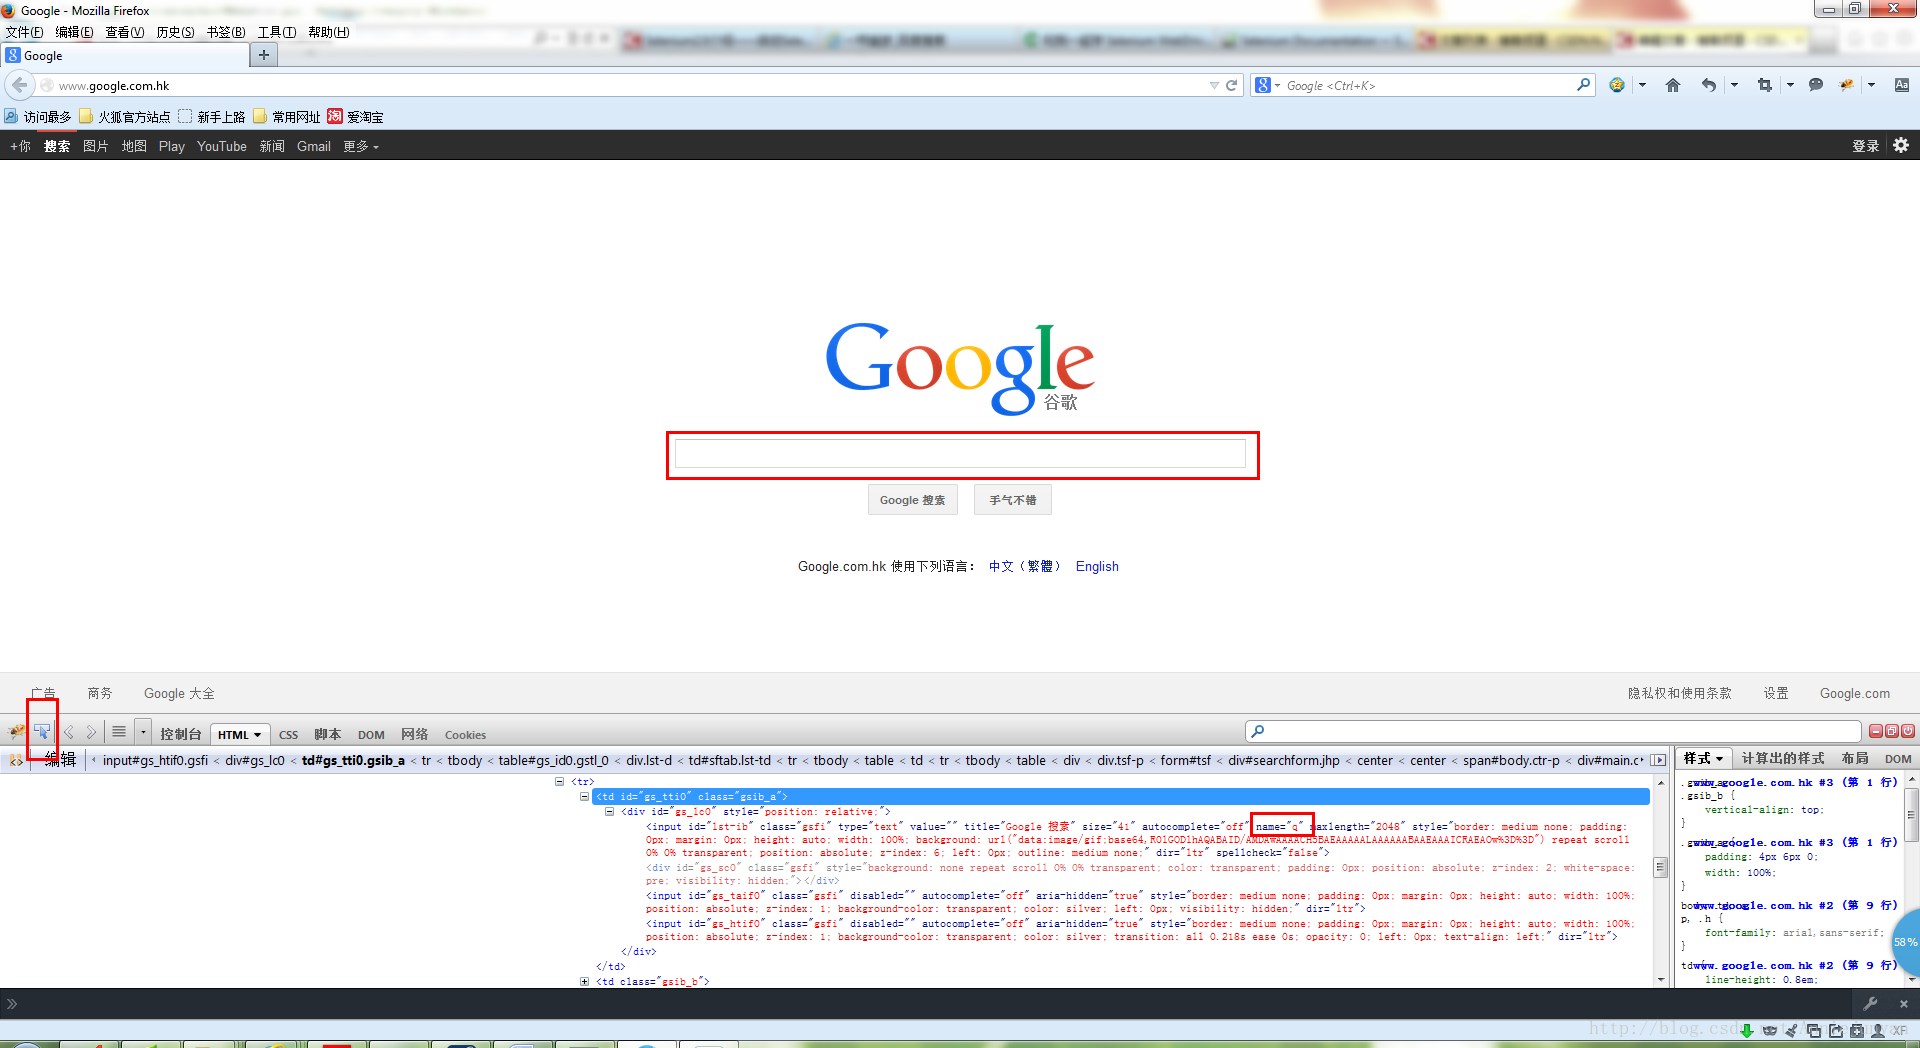Viewport: 1920px width, 1048px height.
Task: Open Google settings gear icon
Action: [x=1901, y=145]
